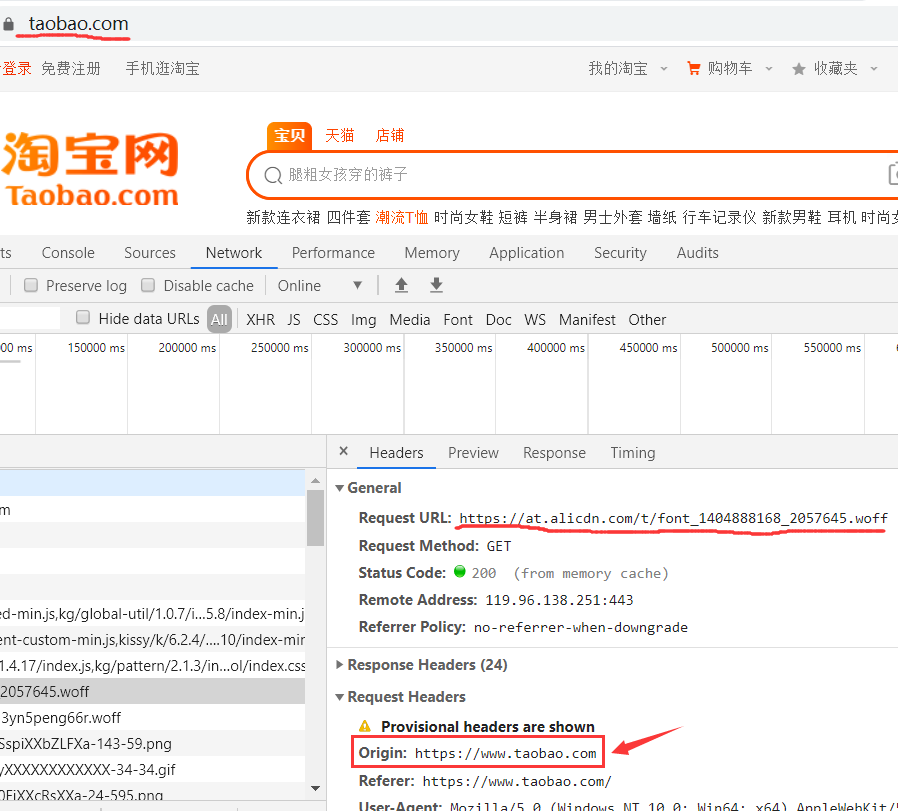Filter requests by CSS
The height and width of the screenshot is (811, 898).
pyautogui.click(x=325, y=320)
